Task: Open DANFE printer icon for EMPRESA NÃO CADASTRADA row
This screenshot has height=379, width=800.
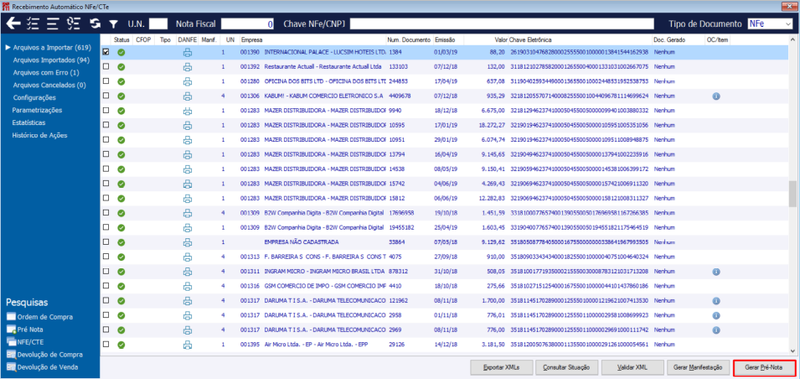Action: pos(188,242)
